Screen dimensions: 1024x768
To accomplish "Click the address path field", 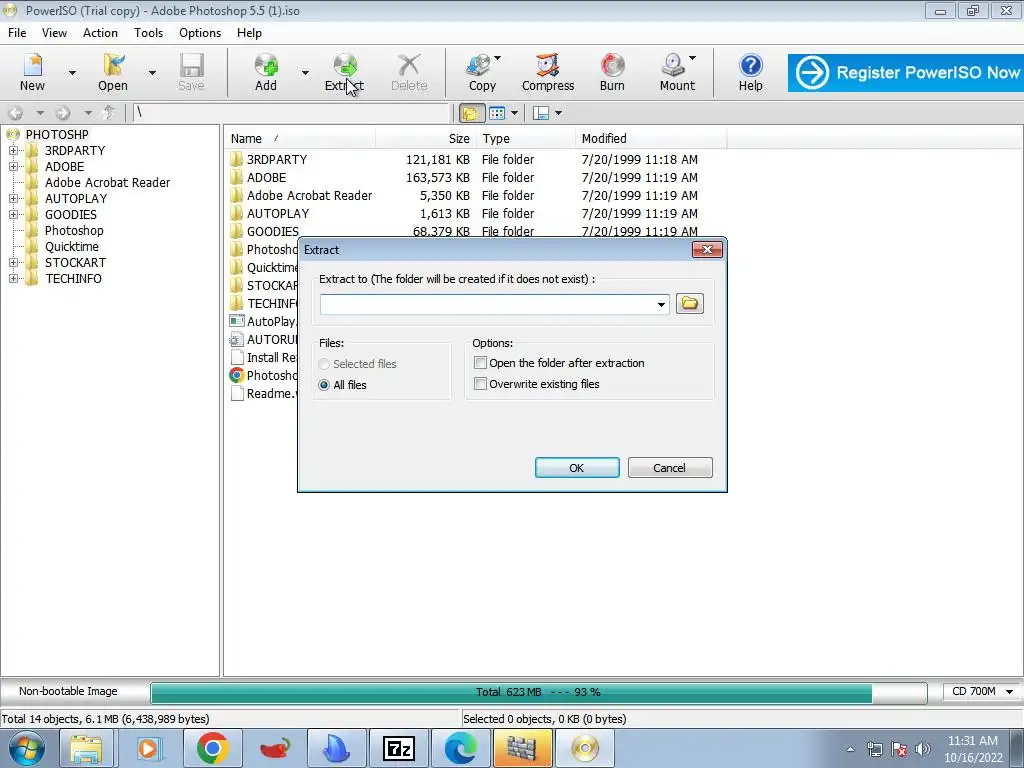I will point(291,113).
